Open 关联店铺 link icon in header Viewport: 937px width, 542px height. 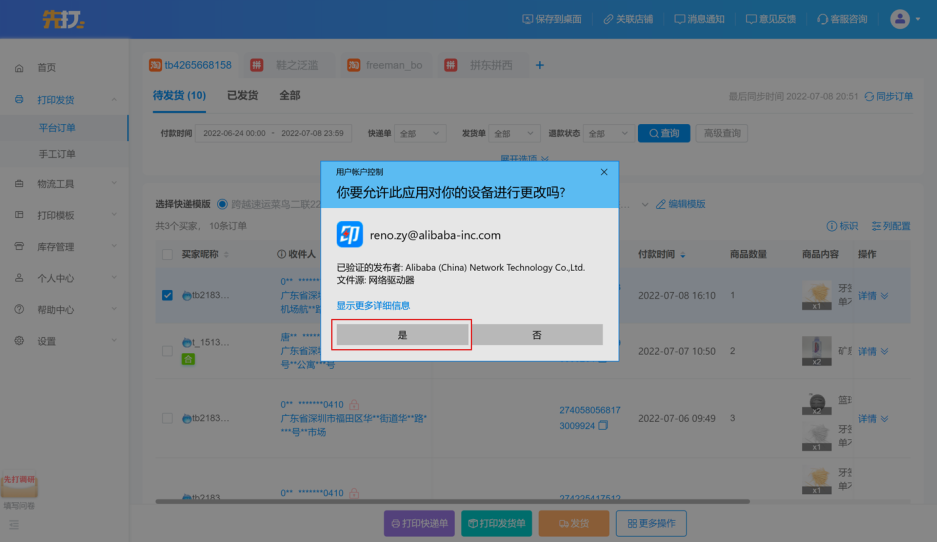pos(607,19)
